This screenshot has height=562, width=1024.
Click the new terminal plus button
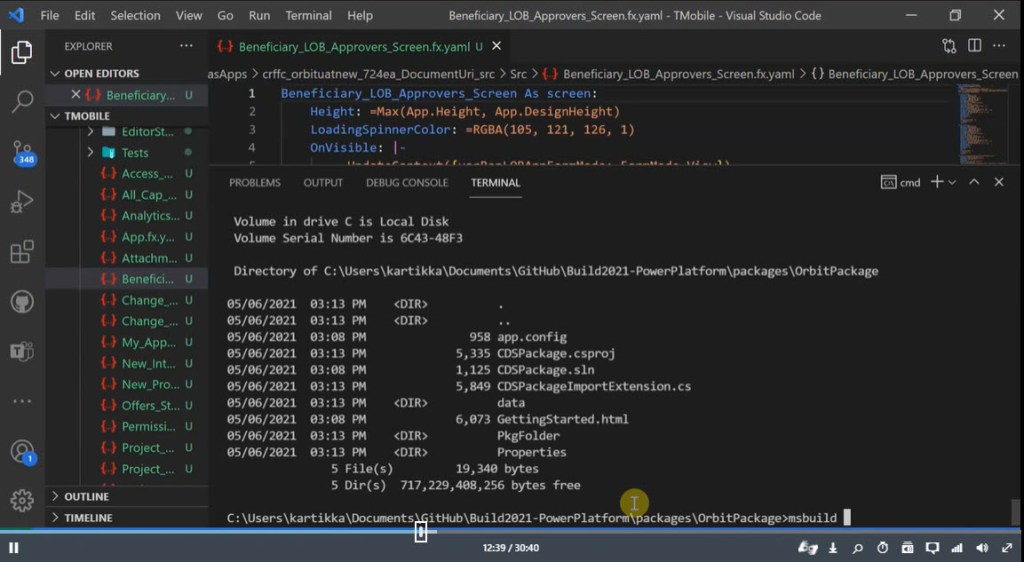[936, 182]
